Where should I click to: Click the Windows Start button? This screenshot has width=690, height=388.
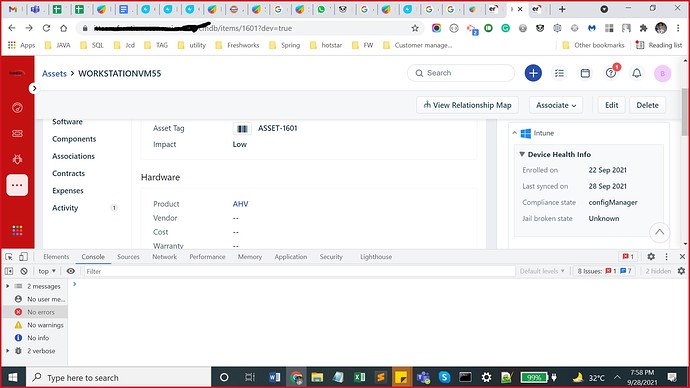pyautogui.click(x=13, y=377)
